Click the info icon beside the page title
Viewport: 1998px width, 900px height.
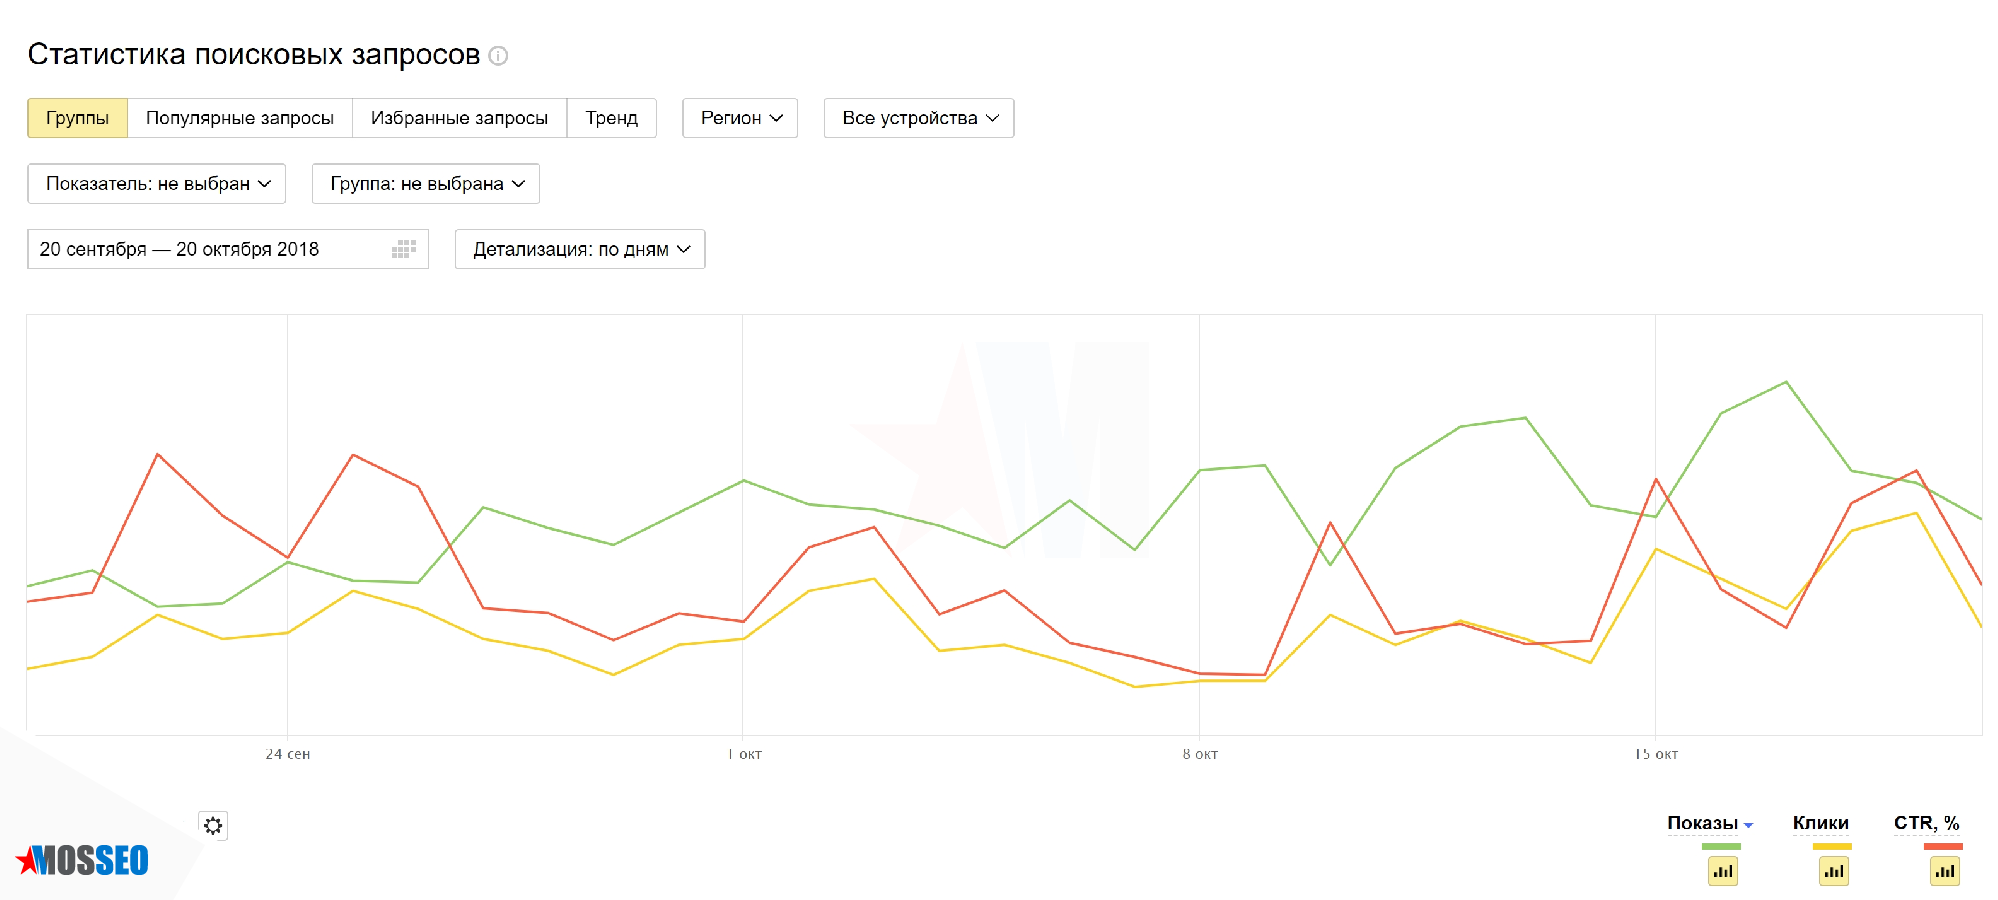click(498, 56)
